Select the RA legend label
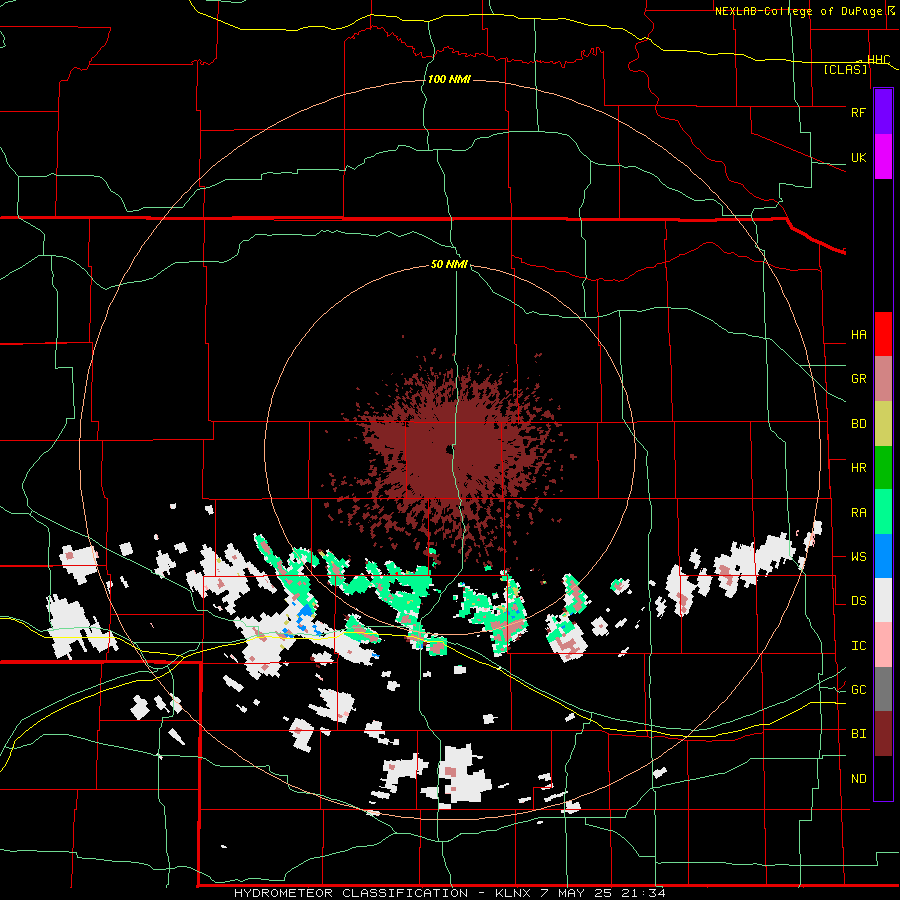The width and height of the screenshot is (900, 900). pos(858,513)
